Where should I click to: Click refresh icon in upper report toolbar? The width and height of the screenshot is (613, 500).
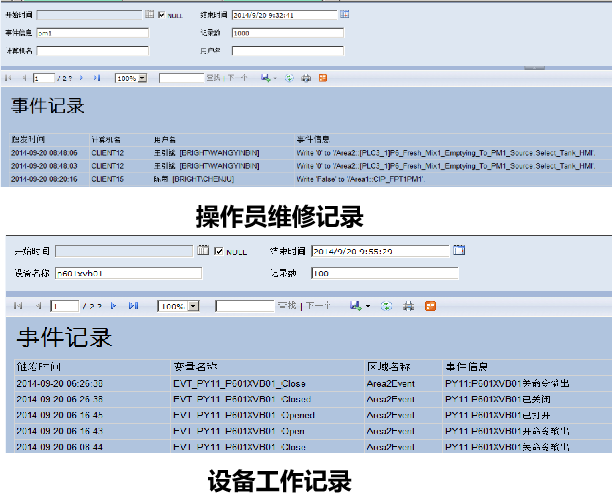(290, 77)
